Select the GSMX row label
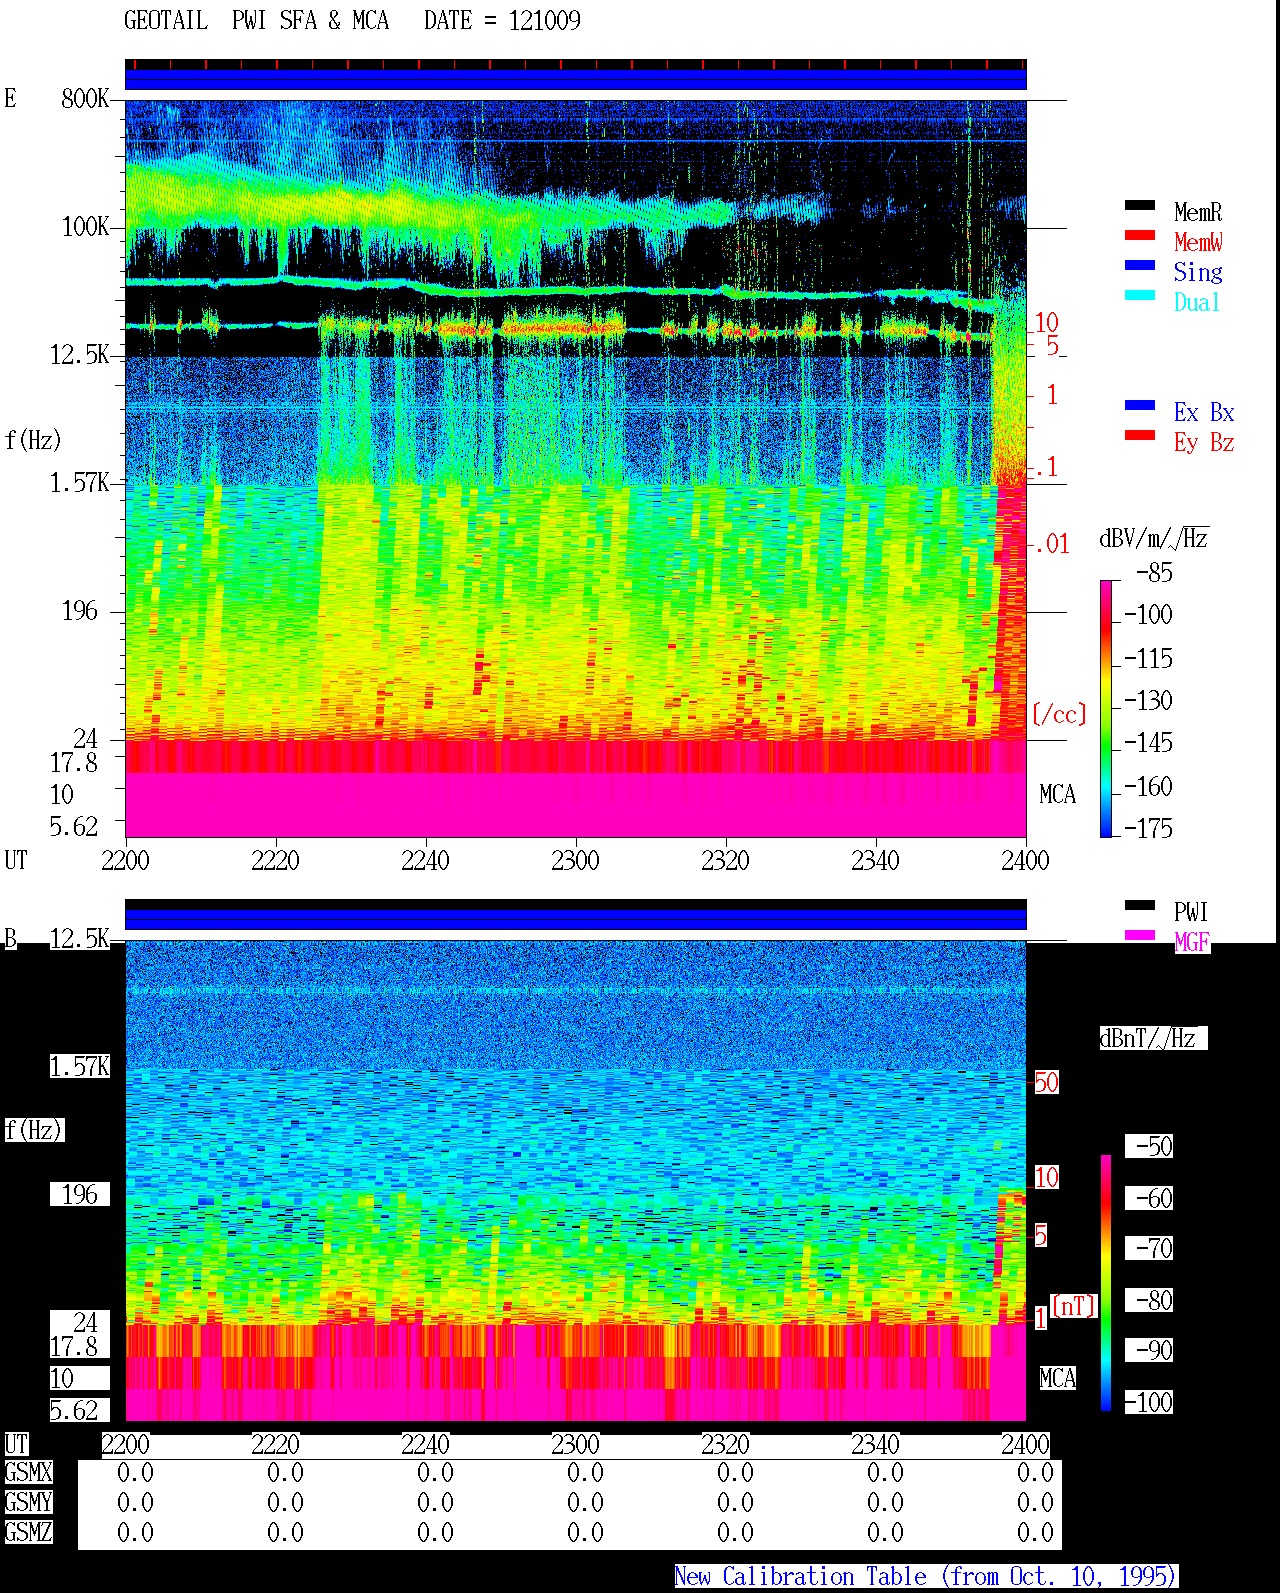1280x1593 pixels. click(x=28, y=1472)
